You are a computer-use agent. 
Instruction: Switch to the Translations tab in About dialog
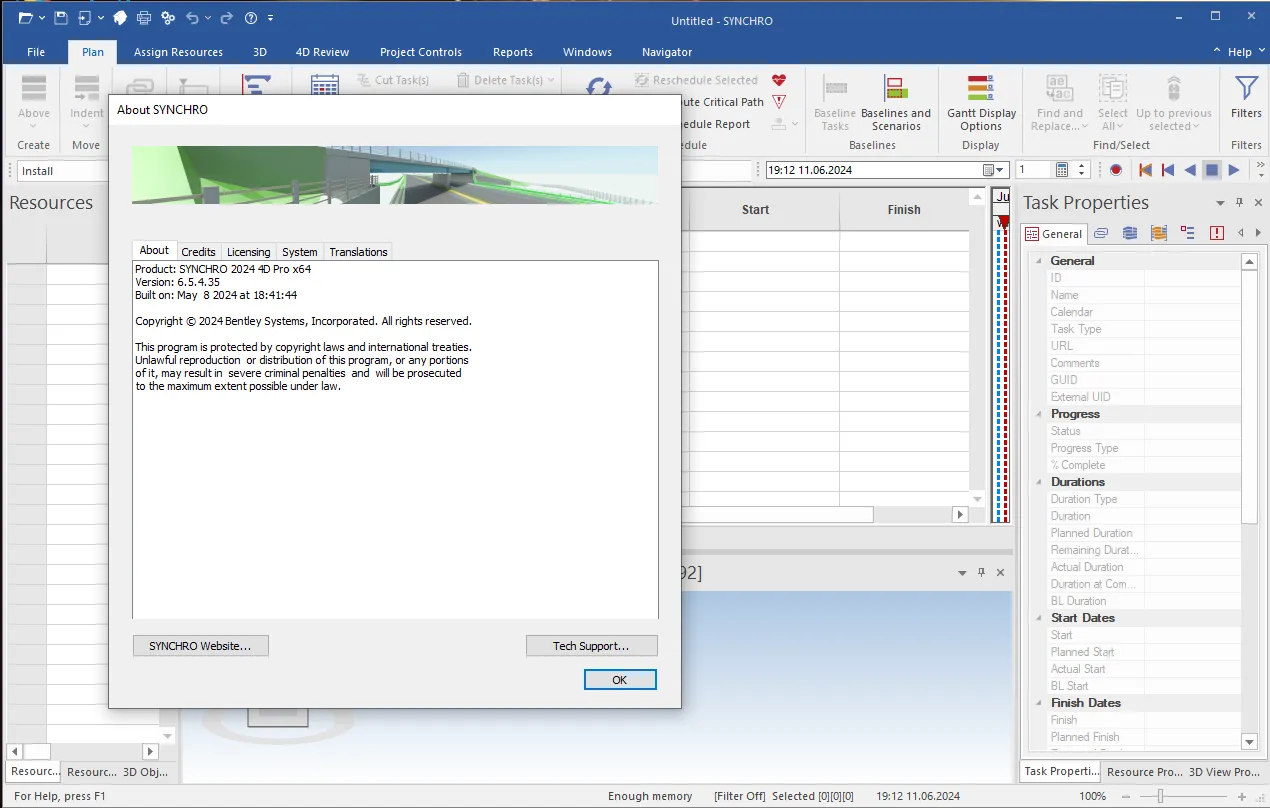tap(358, 252)
